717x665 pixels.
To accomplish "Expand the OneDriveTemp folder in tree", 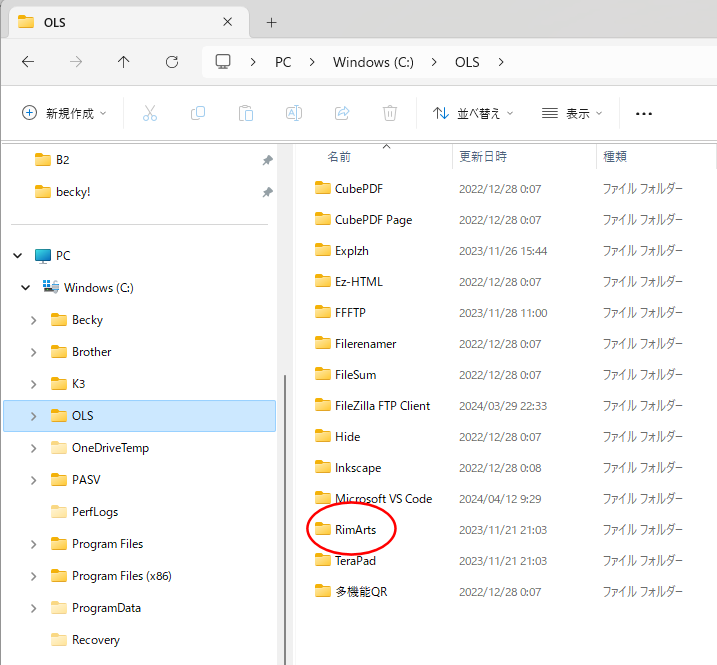I will coord(33,448).
